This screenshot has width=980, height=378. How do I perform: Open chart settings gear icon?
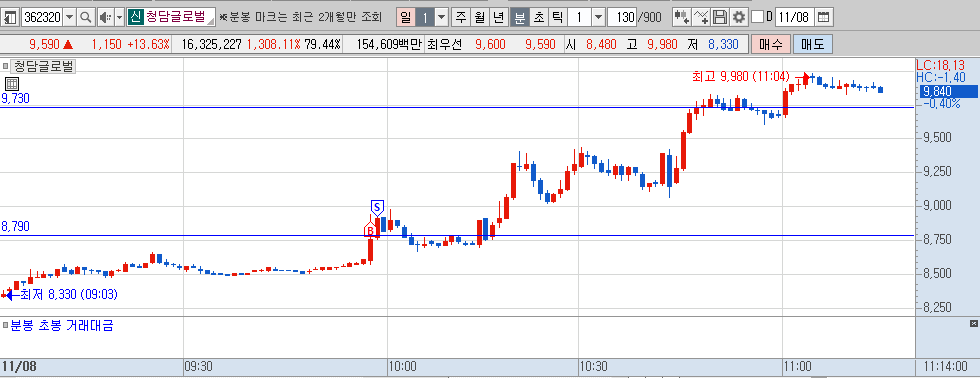pyautogui.click(x=739, y=17)
